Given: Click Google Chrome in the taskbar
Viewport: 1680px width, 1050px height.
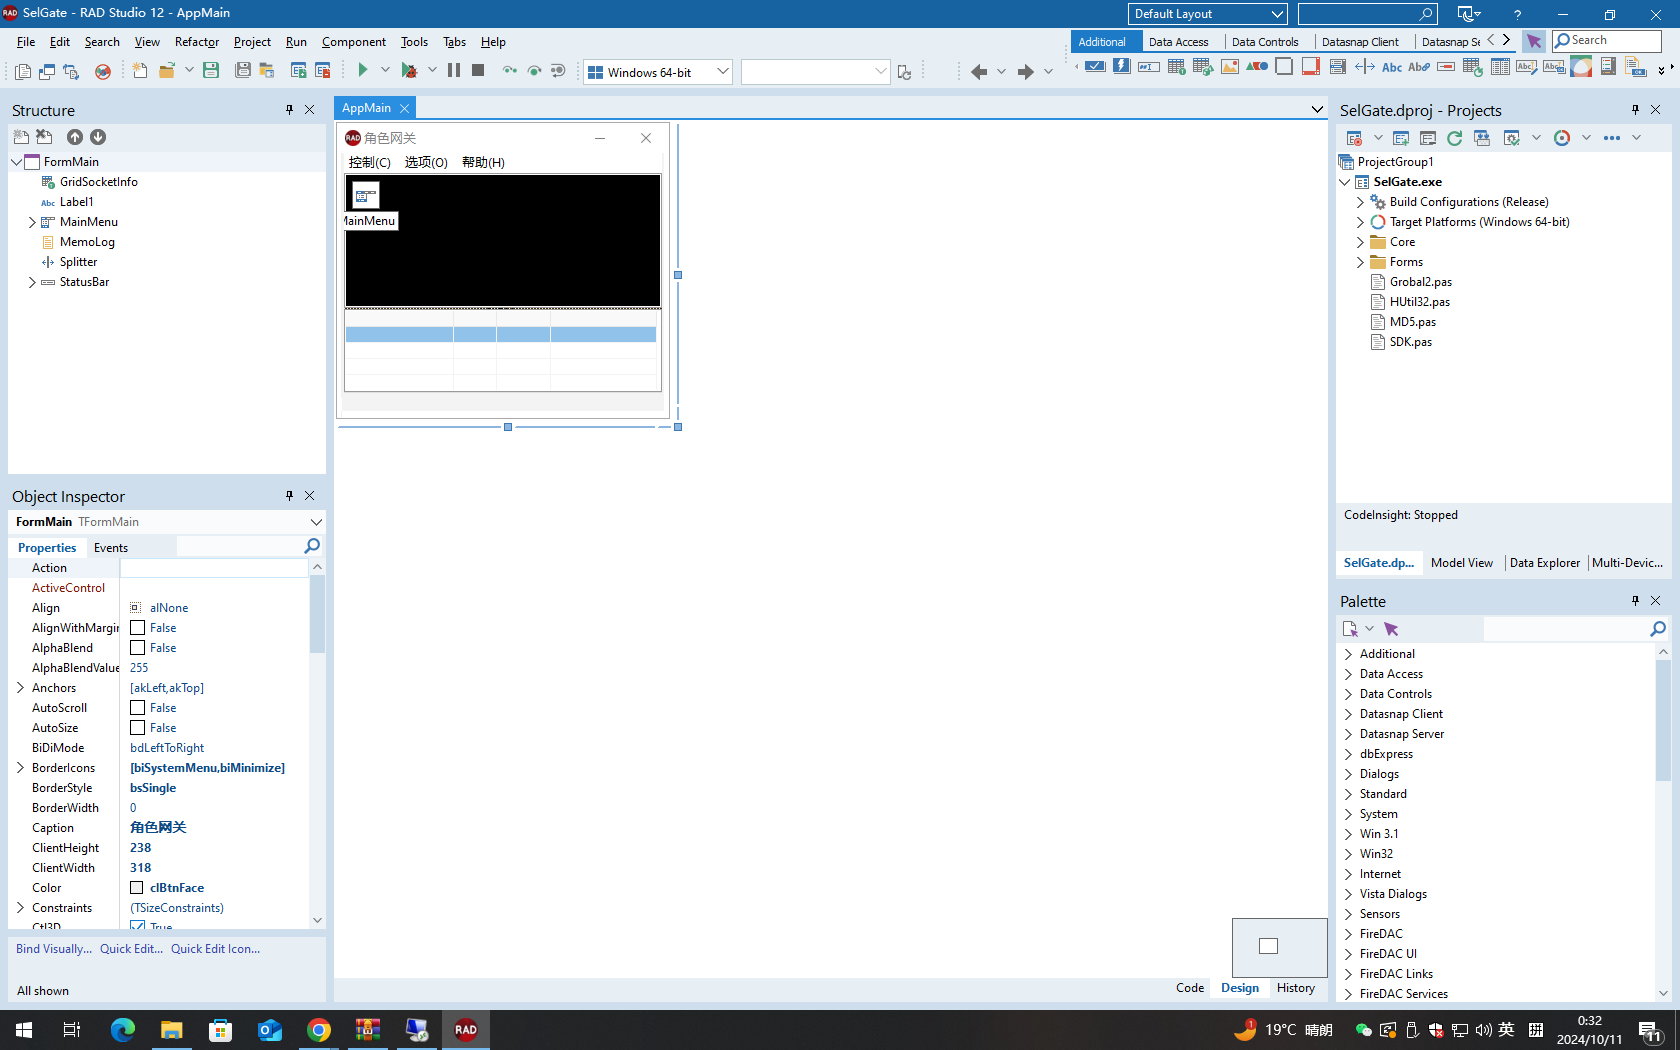Looking at the screenshot, I should (319, 1030).
